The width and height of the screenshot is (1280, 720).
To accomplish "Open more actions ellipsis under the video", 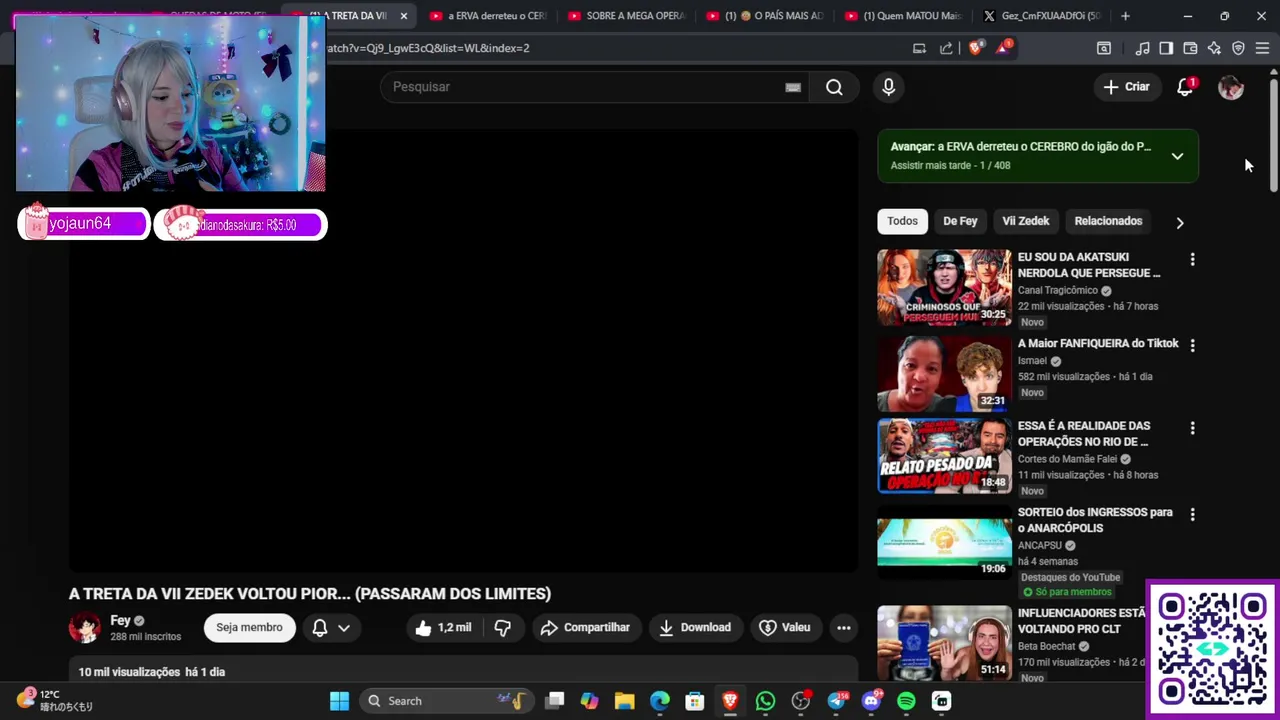I will [844, 628].
